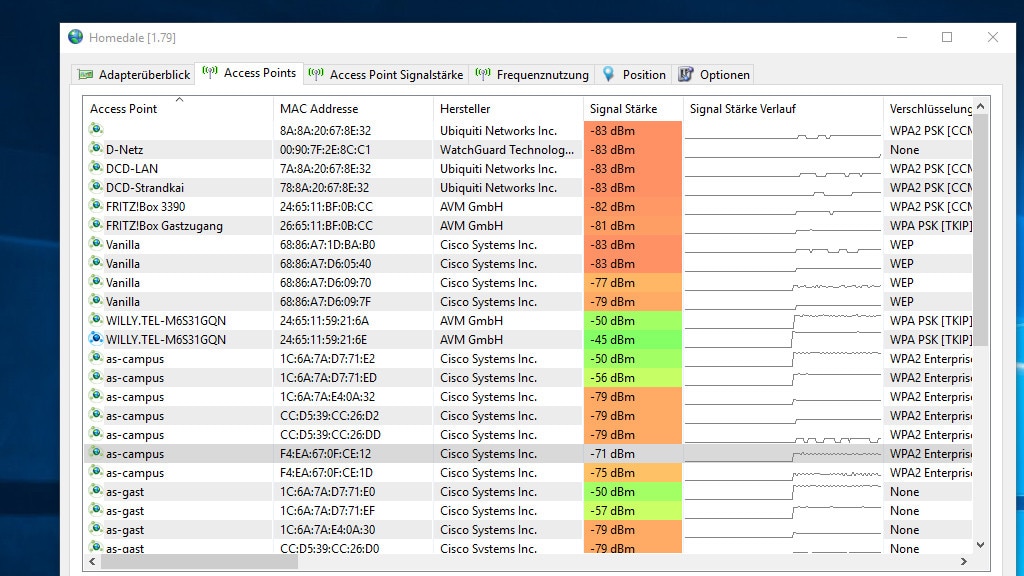Click the -57 dBm signal strength cell
This screenshot has width=1024, height=576.
pyautogui.click(x=633, y=511)
